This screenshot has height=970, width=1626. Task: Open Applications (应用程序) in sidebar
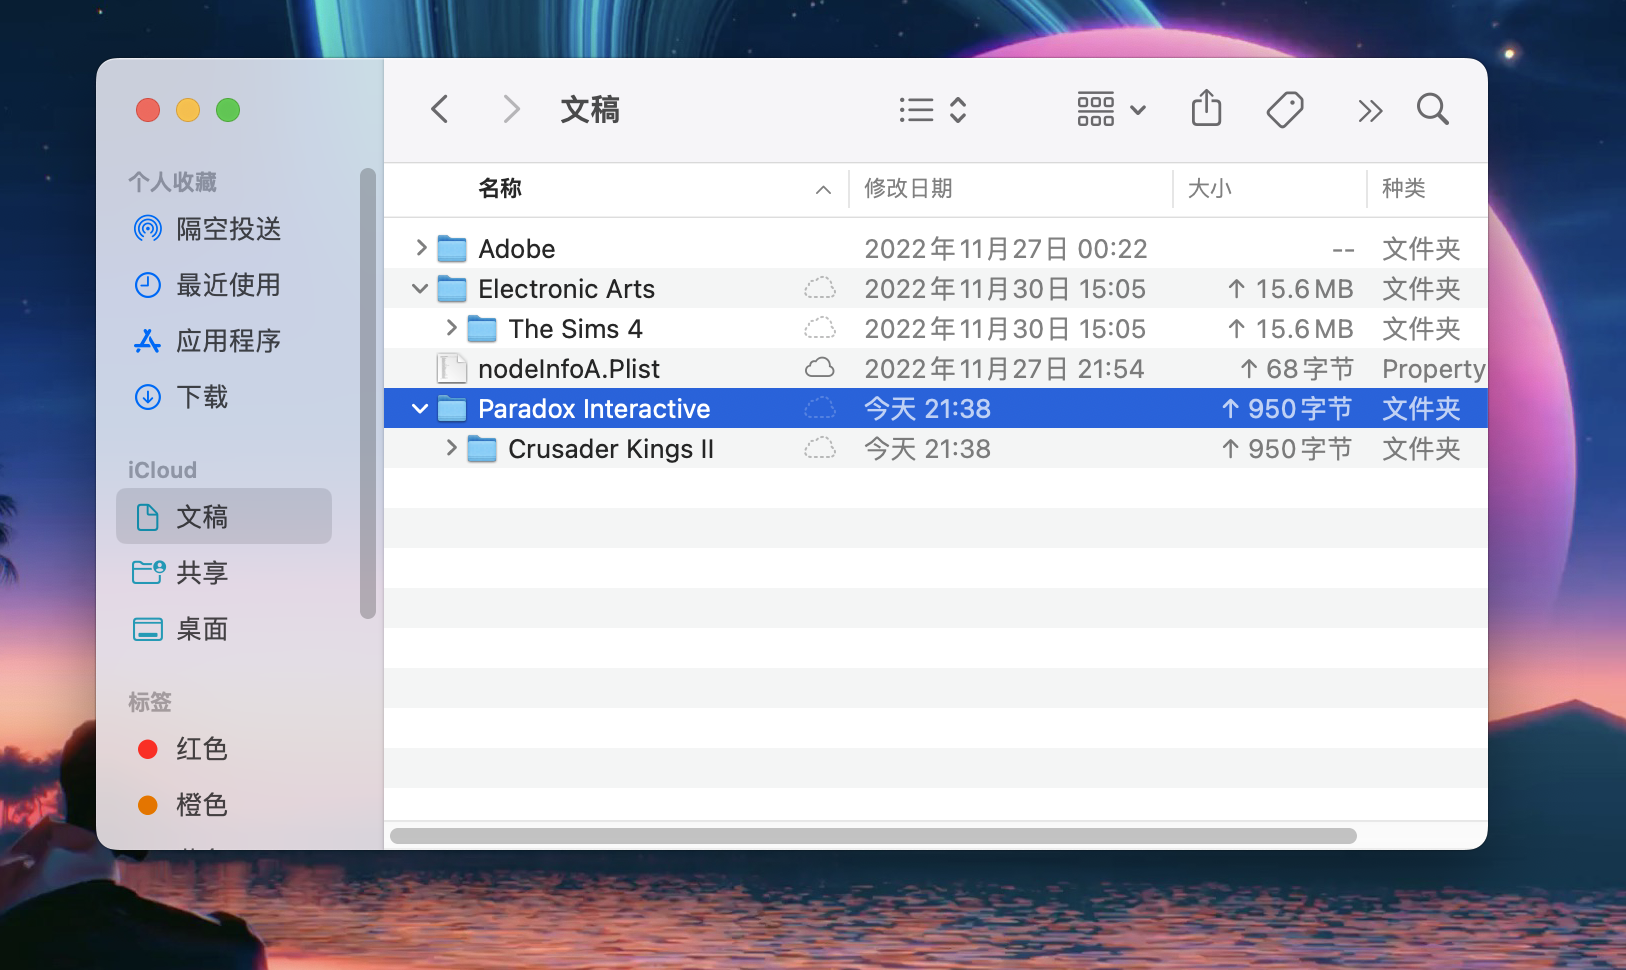(224, 341)
